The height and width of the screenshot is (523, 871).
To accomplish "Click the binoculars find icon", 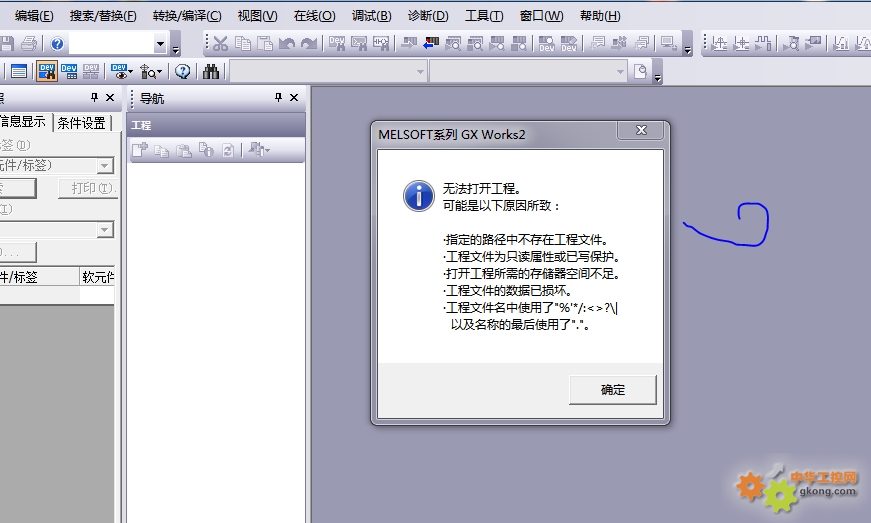I will click(211, 71).
